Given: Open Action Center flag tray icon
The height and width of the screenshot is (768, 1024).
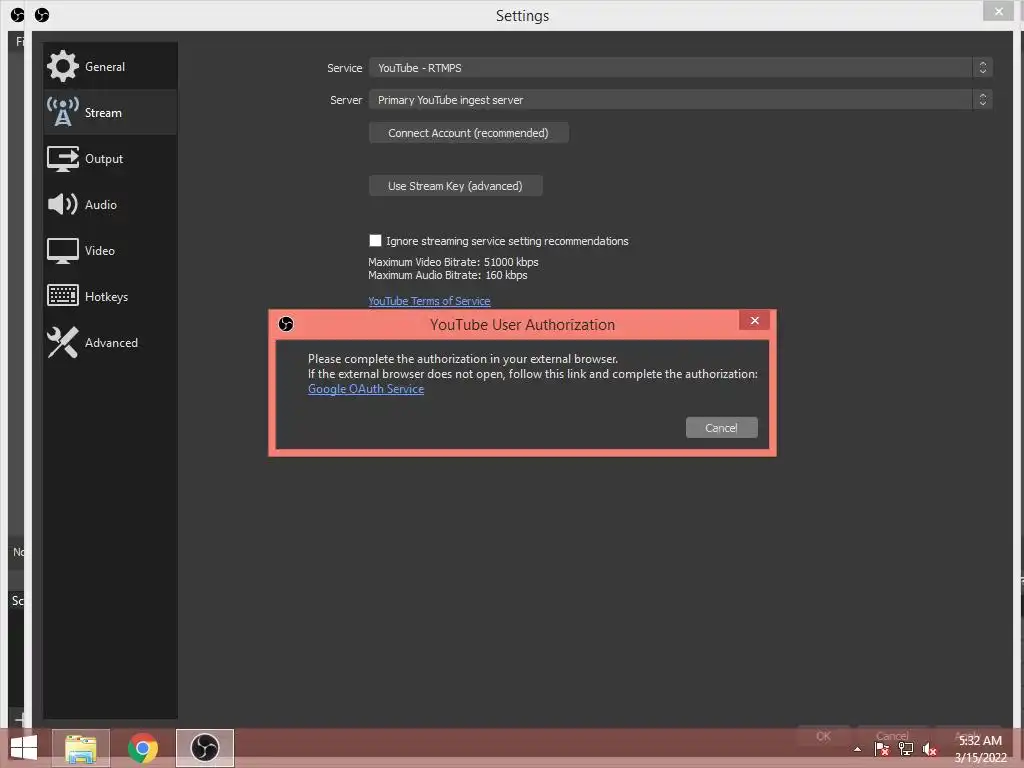Looking at the screenshot, I should (x=882, y=749).
